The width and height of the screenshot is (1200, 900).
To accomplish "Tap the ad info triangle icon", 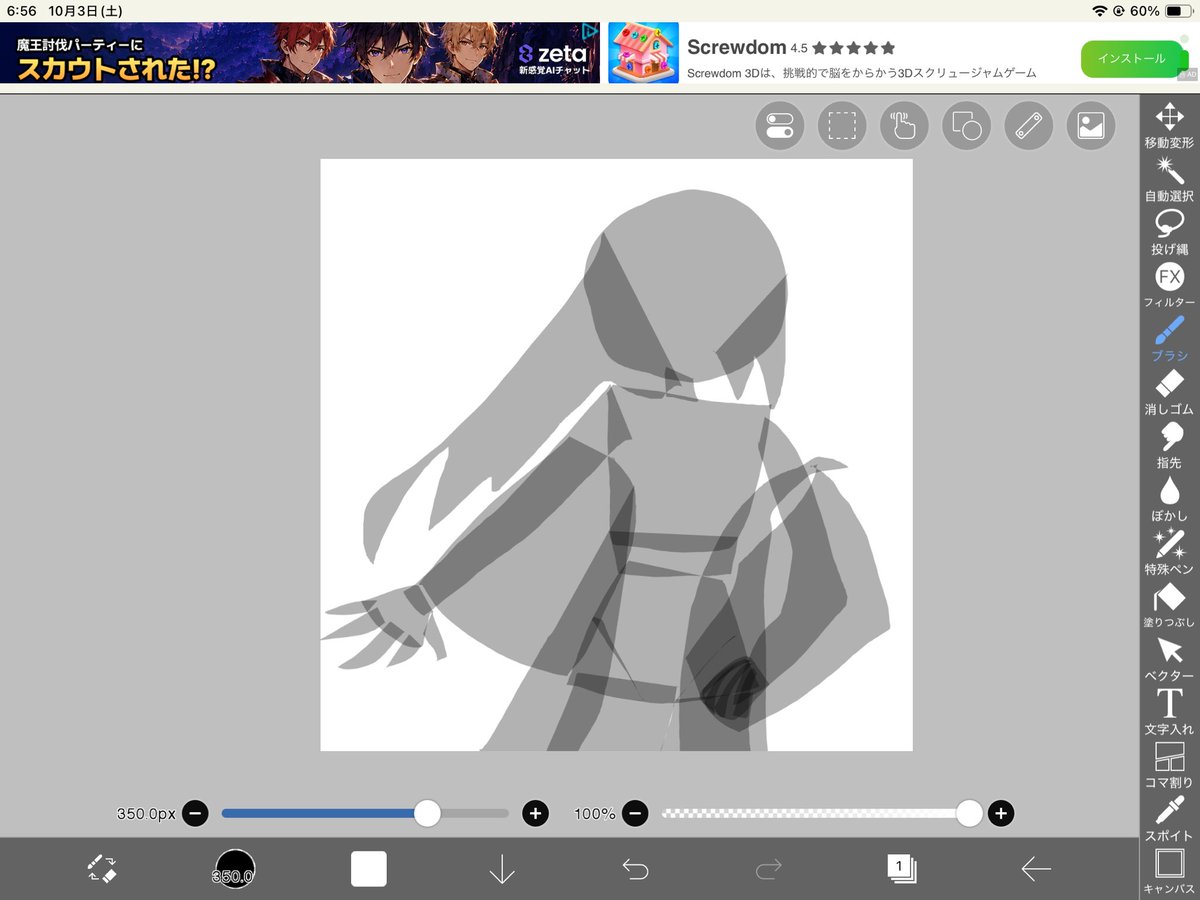I will [x=590, y=31].
